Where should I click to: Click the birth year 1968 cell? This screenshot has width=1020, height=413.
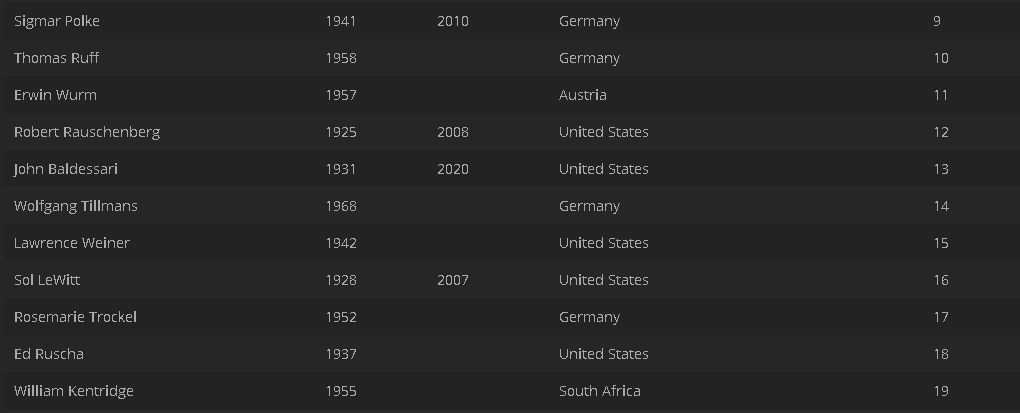pyautogui.click(x=341, y=206)
